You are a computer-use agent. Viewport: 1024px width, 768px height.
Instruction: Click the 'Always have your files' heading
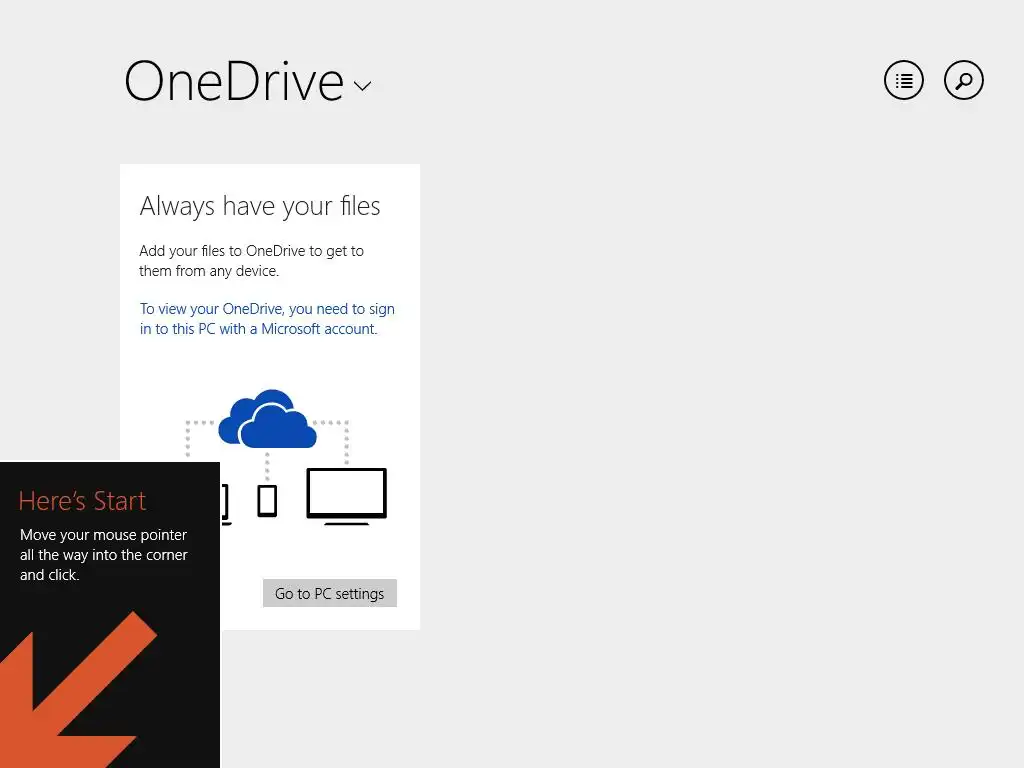click(260, 206)
